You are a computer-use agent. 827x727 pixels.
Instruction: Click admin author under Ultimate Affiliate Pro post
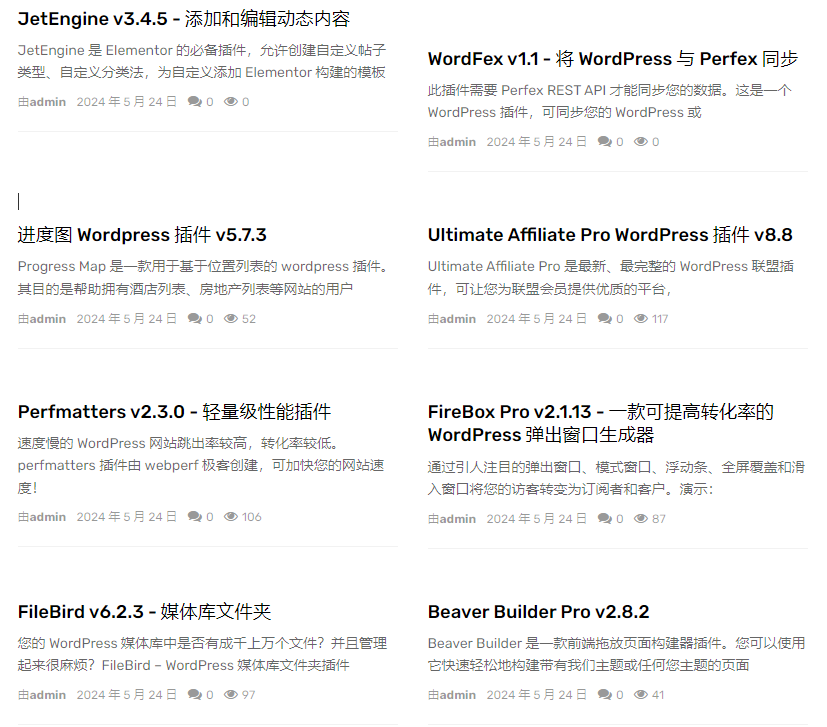coord(458,319)
